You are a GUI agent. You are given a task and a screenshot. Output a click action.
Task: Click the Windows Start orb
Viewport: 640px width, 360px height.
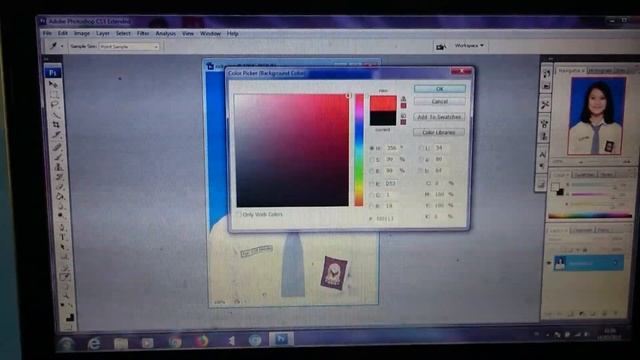click(67, 344)
